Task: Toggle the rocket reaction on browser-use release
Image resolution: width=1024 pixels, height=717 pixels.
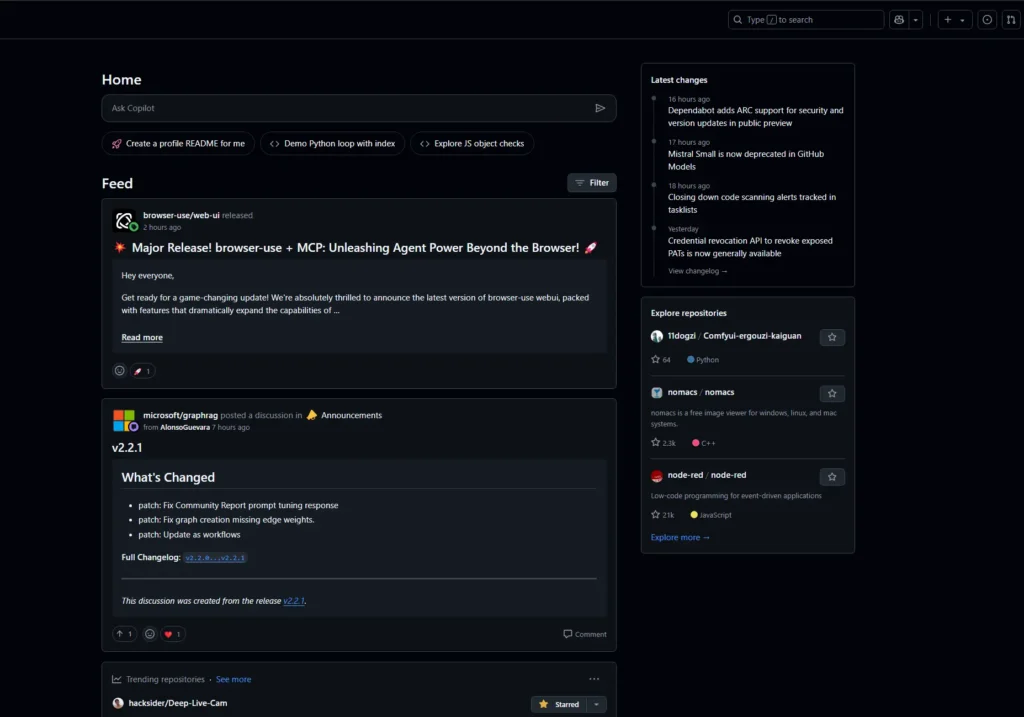Action: click(142, 371)
